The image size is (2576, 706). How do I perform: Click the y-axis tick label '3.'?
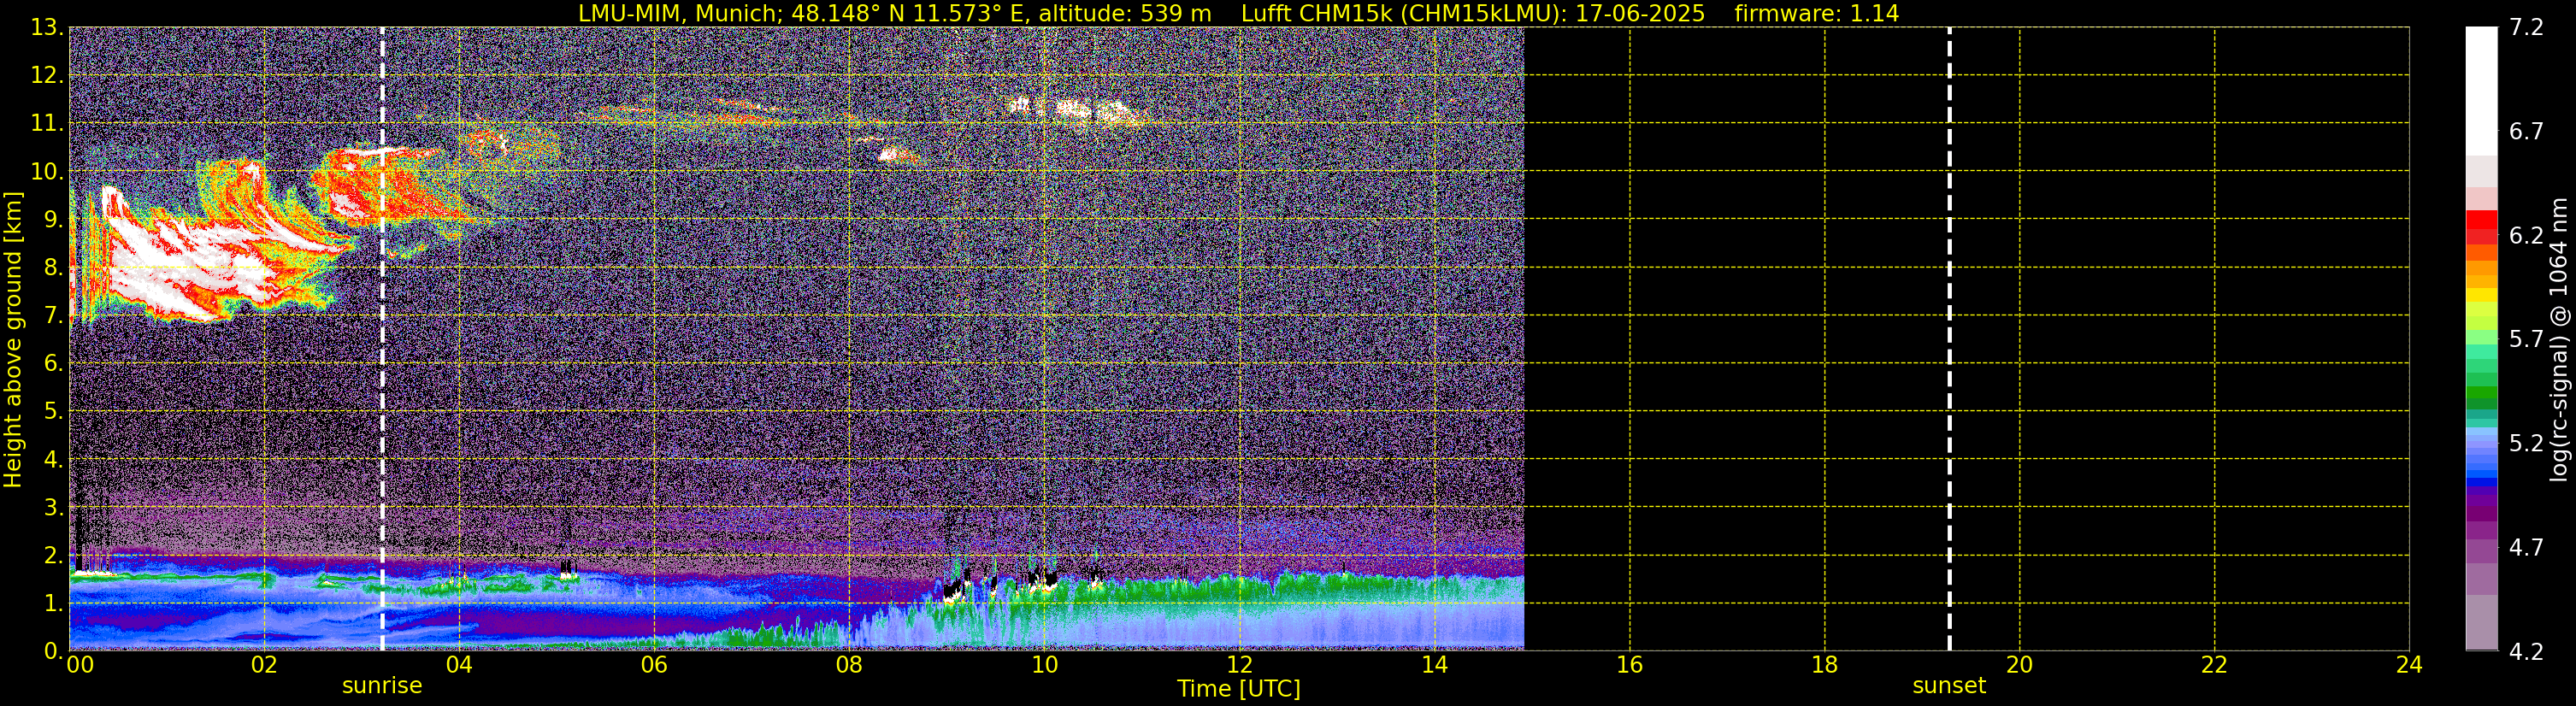53,508
